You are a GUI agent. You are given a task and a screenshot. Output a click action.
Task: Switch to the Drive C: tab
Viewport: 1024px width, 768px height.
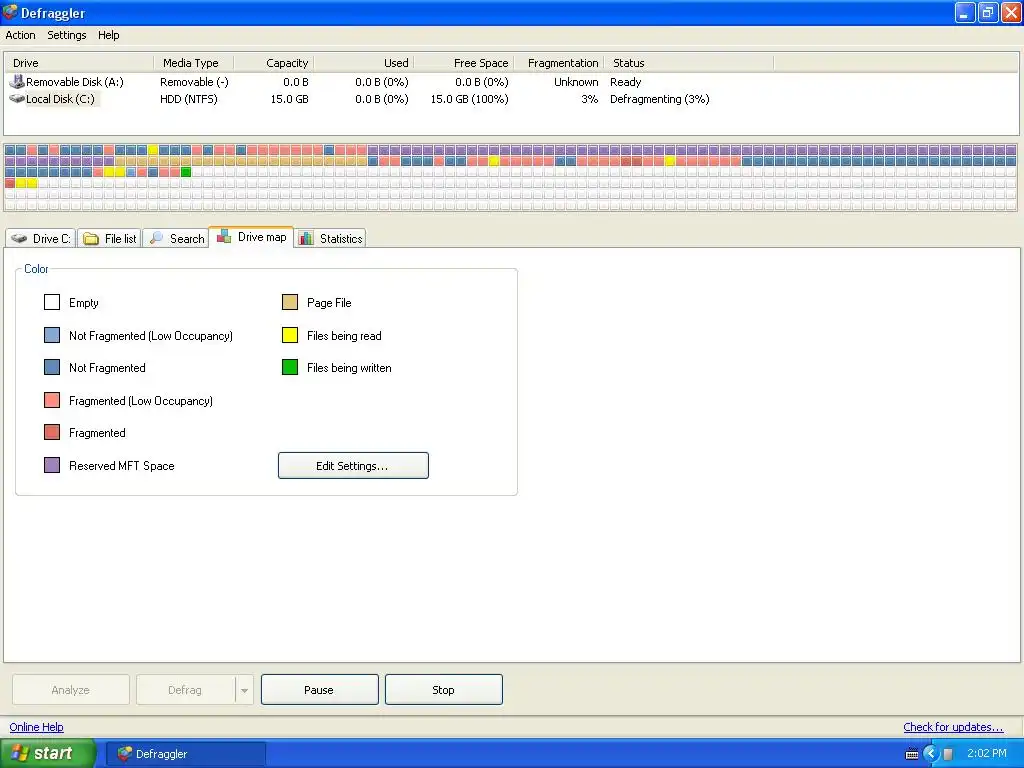tap(41, 238)
